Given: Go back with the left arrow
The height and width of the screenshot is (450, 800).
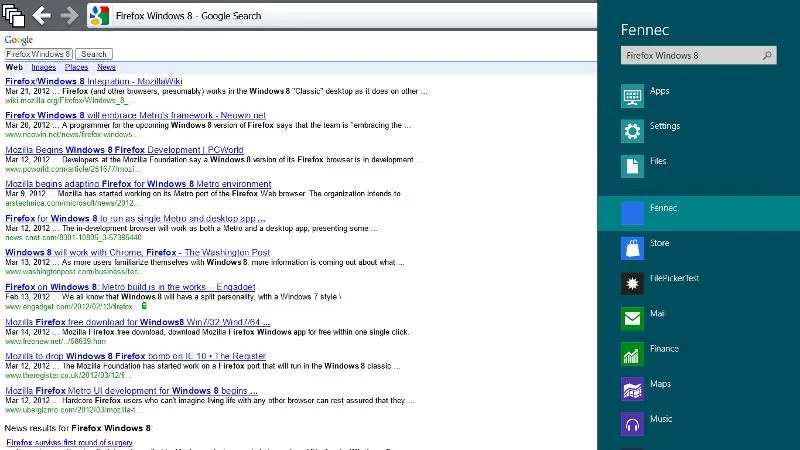Looking at the screenshot, I should tap(41, 15).
